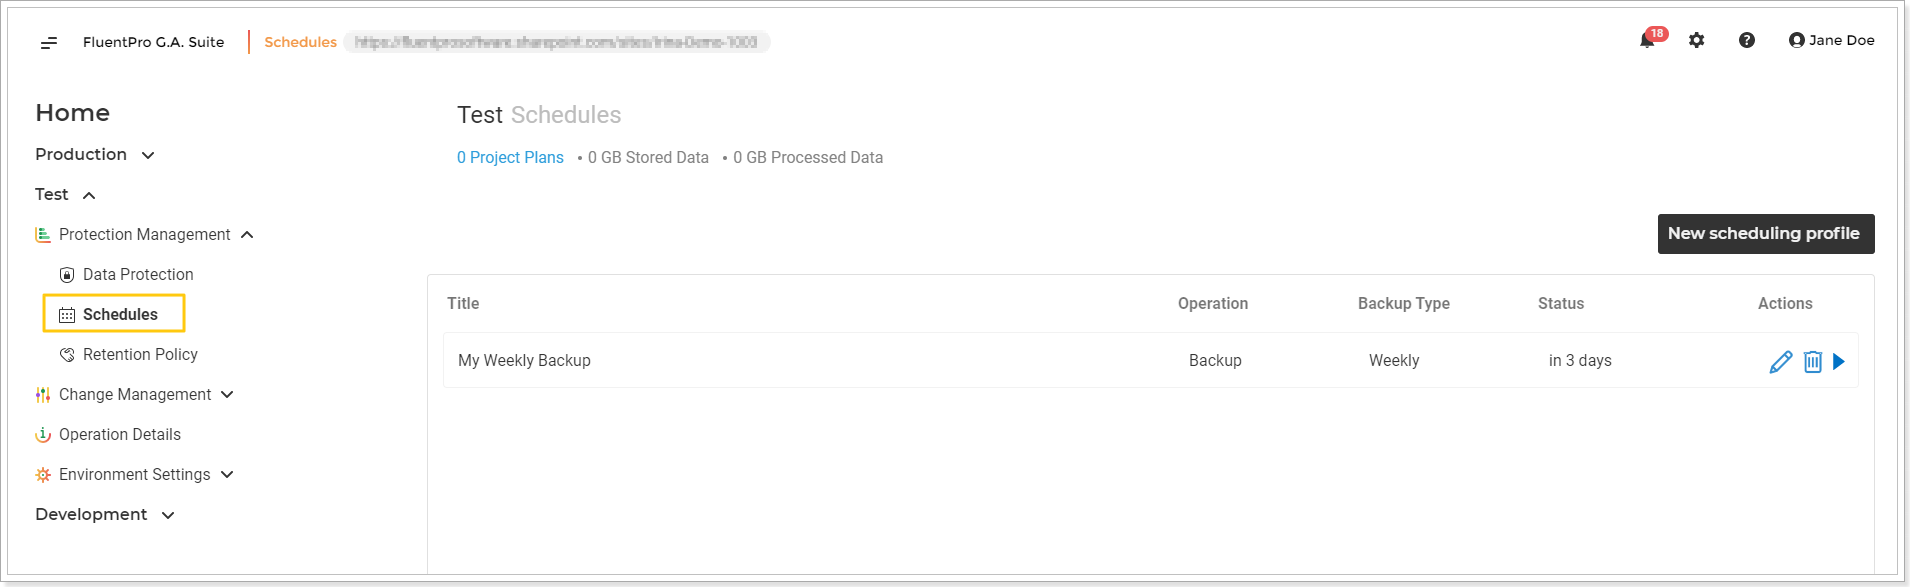Open Jane Doe user profile
Viewport: 1910px width, 587px height.
pos(1831,40)
